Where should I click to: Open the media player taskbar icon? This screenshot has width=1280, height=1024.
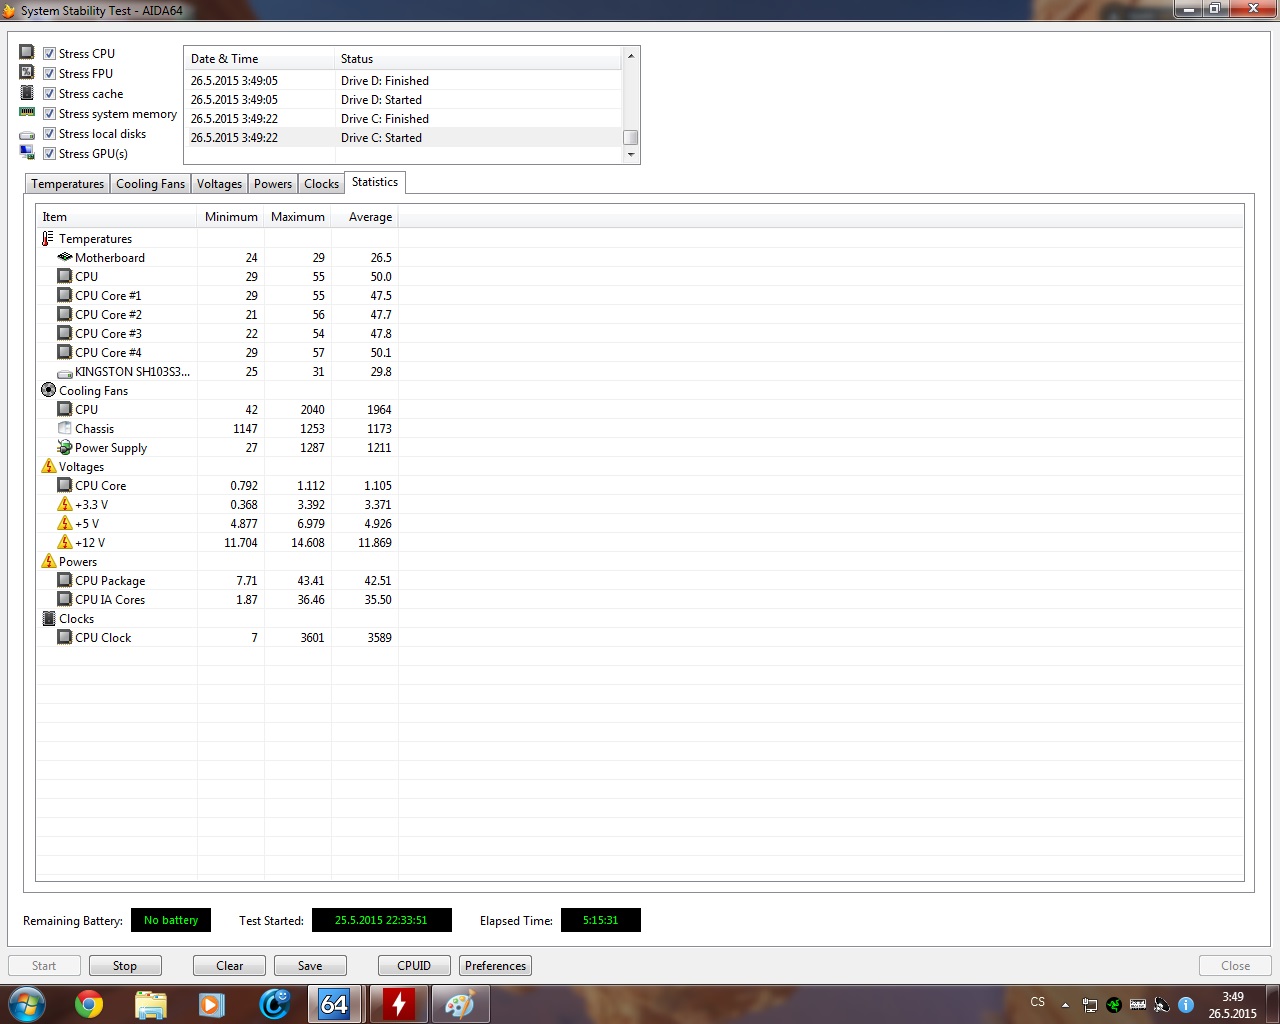[x=212, y=1003]
